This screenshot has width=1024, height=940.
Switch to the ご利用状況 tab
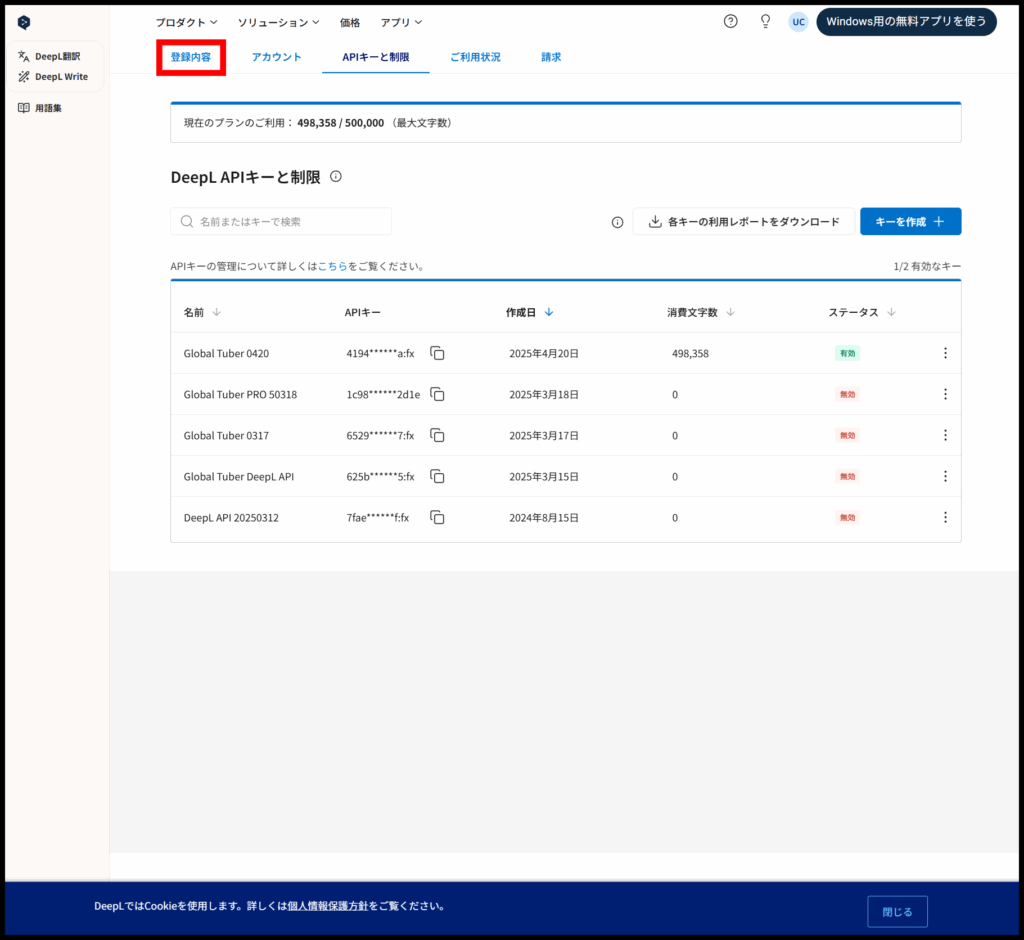pyautogui.click(x=475, y=57)
